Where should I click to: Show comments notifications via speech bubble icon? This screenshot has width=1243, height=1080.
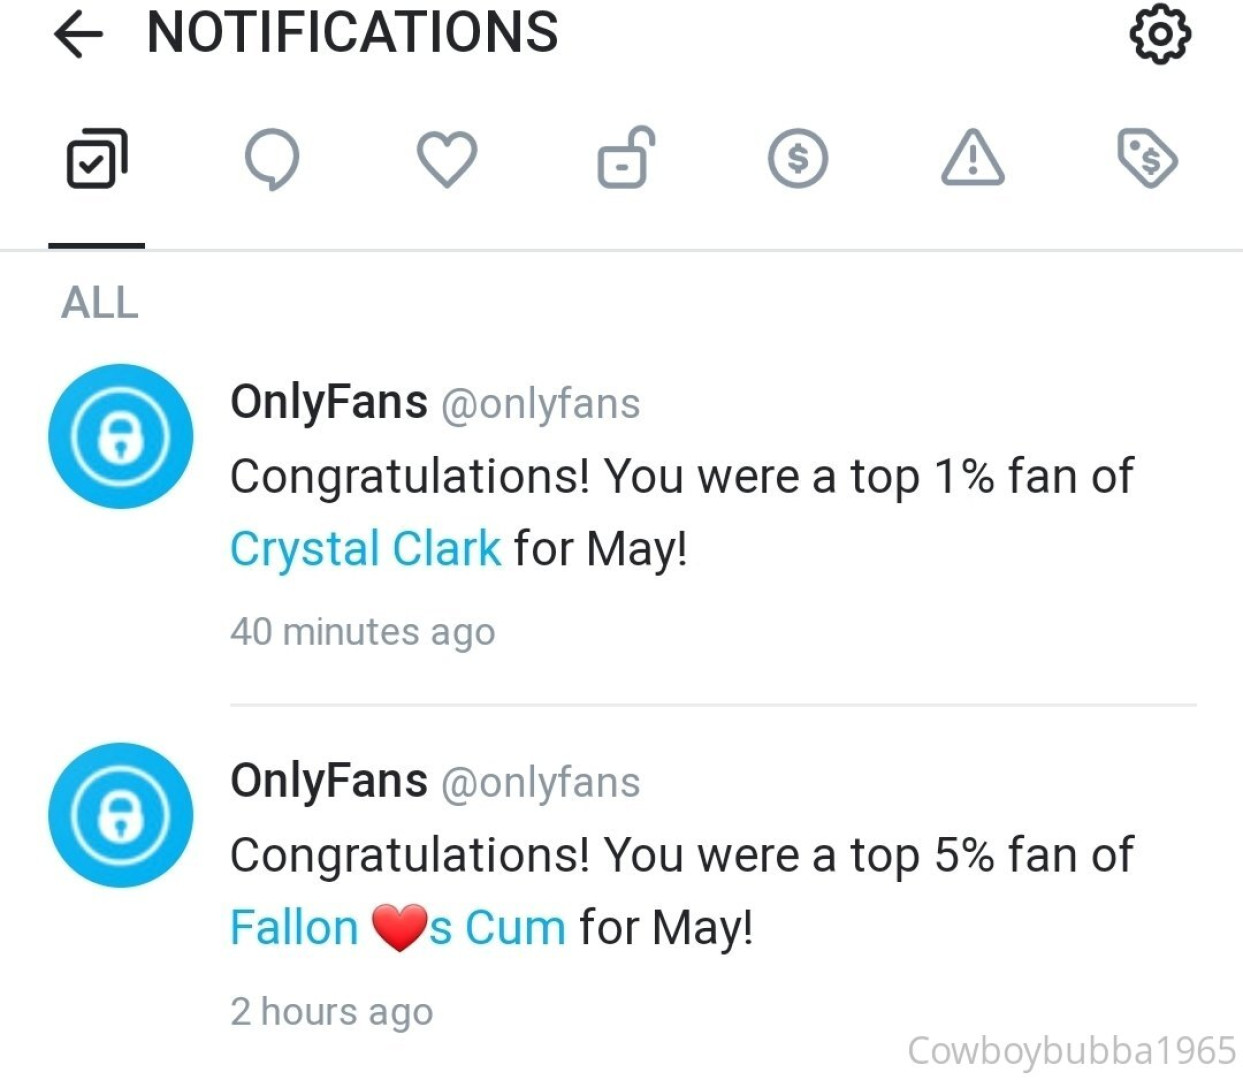(x=272, y=159)
